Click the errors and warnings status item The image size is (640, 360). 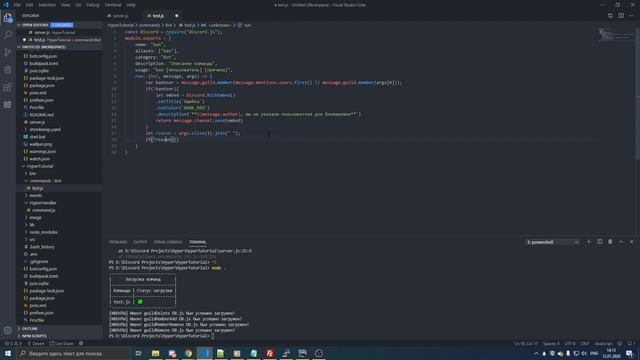13,344
